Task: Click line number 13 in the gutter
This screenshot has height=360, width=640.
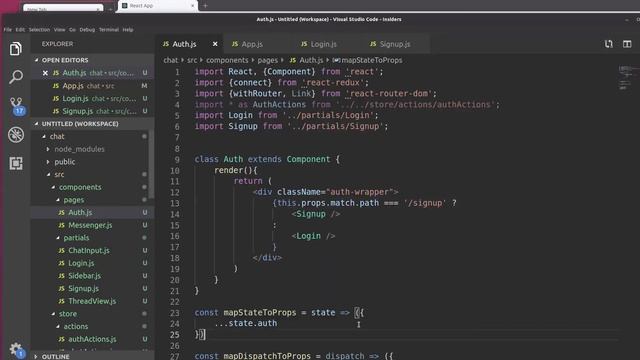Action: pos(175,203)
